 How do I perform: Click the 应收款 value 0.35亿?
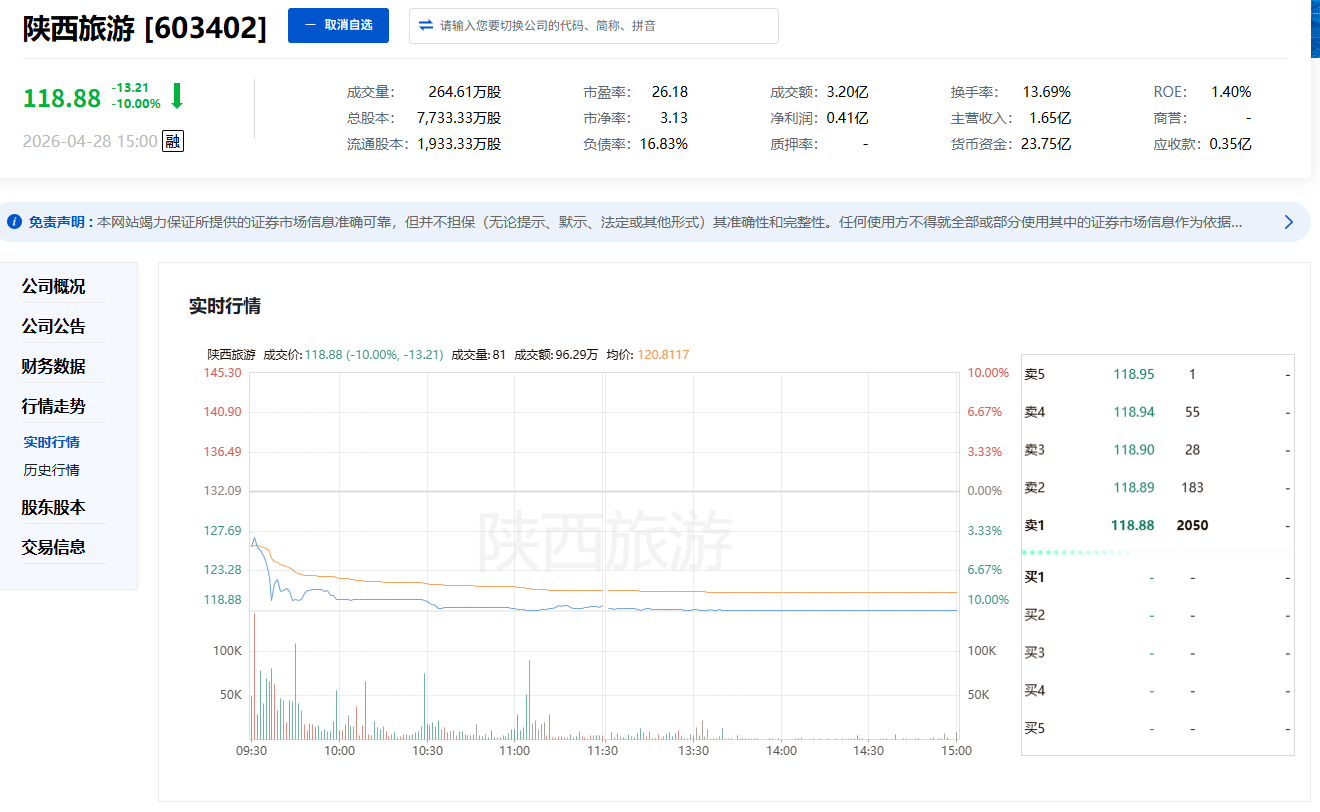coord(1230,144)
